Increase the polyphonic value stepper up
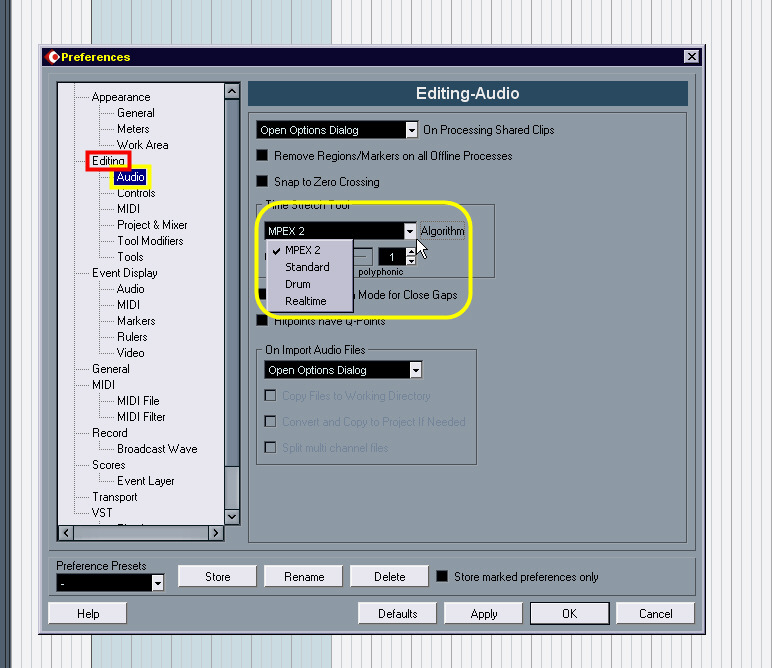 (x=411, y=252)
